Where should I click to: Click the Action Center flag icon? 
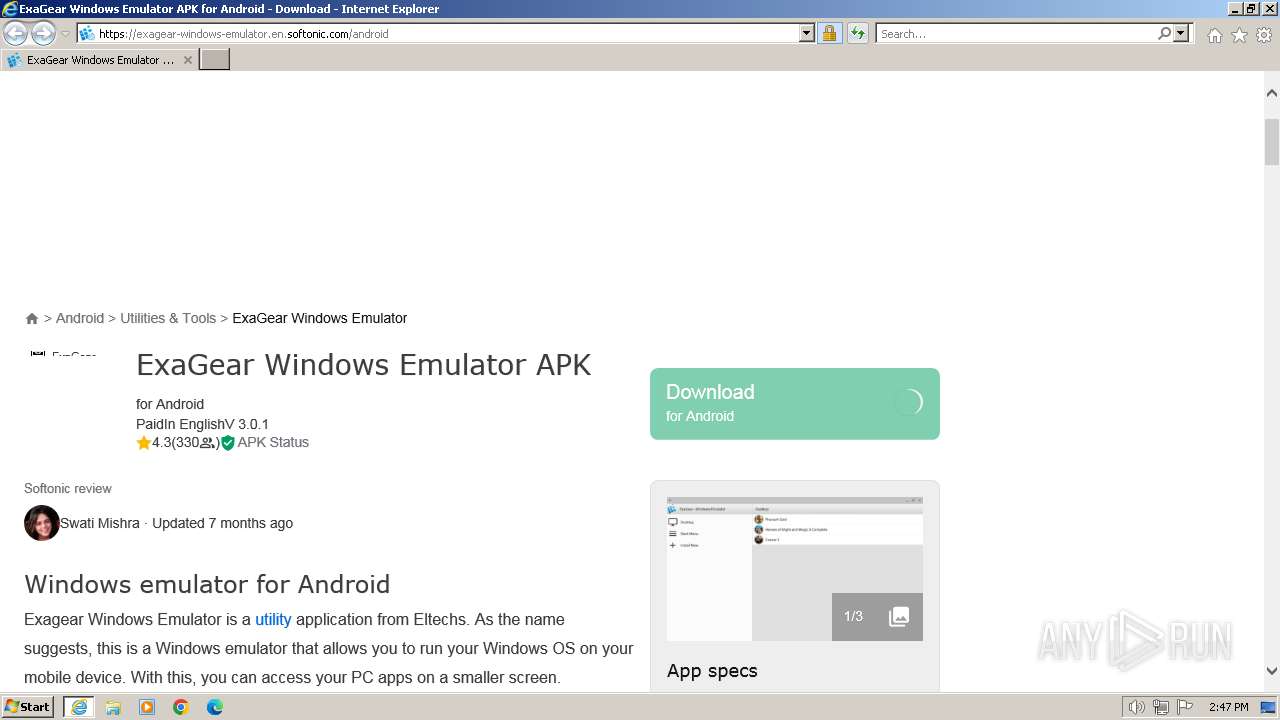point(1184,707)
